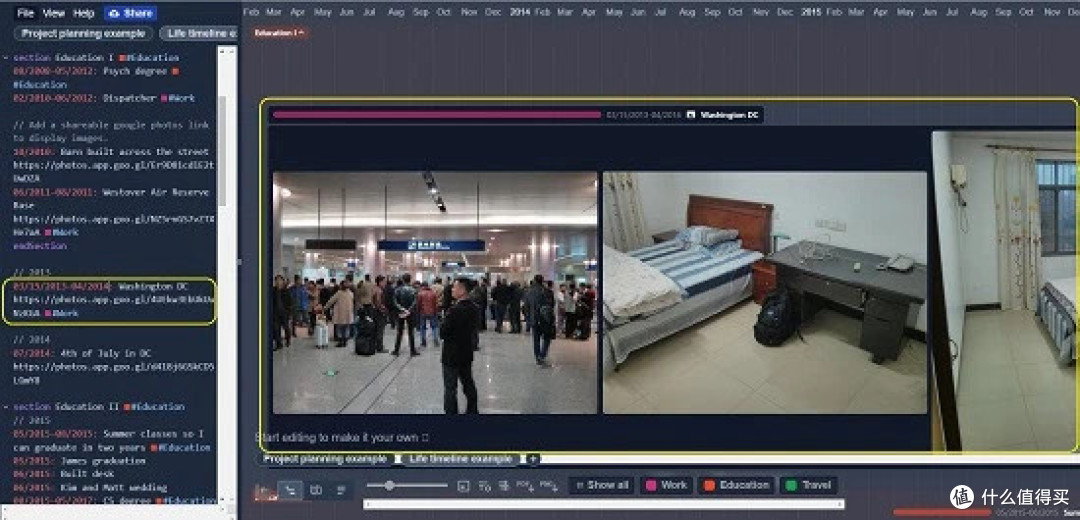Click the second plus-marked icon left of Show all
The height and width of the screenshot is (520, 1080).
[x=549, y=486]
